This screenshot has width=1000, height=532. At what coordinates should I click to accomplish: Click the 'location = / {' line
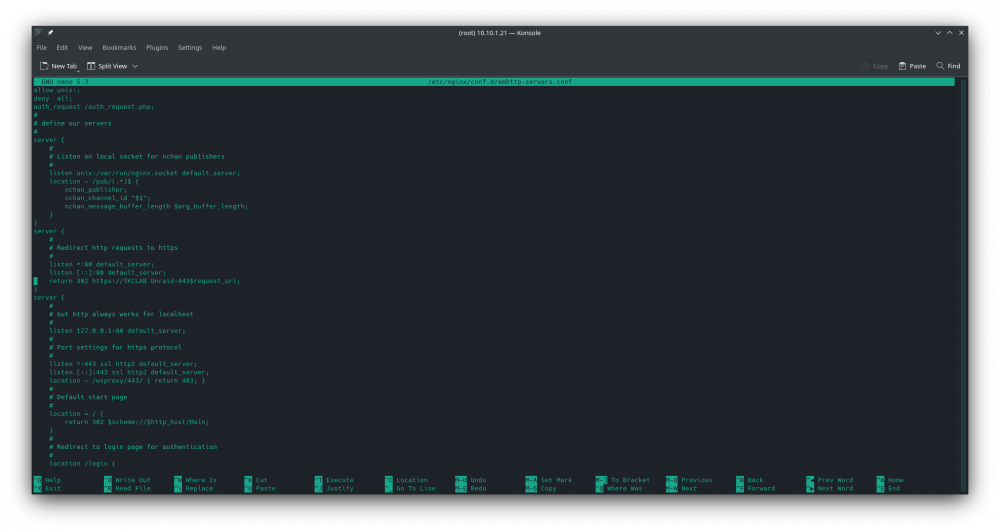[76, 413]
